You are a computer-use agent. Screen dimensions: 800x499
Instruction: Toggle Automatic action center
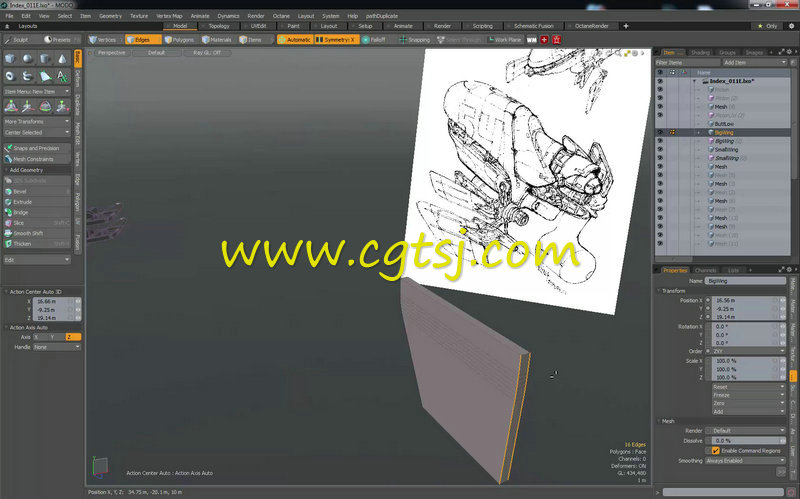295,39
